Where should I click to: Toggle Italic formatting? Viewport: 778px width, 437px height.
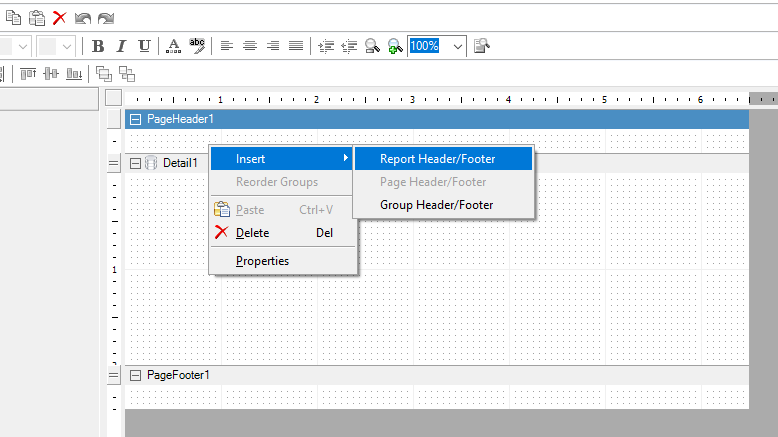pos(121,46)
